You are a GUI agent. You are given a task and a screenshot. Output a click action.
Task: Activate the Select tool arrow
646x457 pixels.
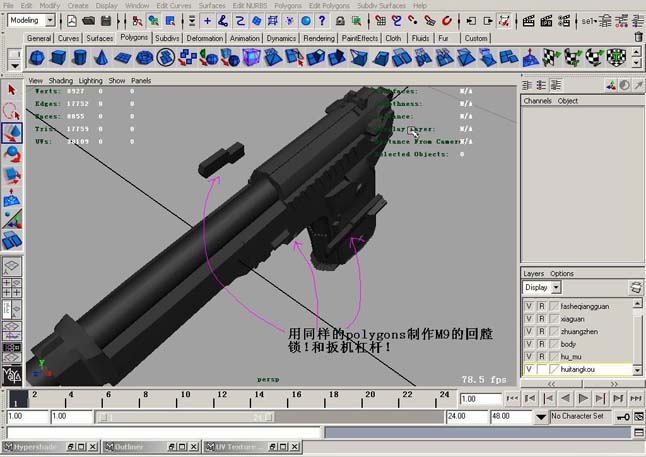12,89
